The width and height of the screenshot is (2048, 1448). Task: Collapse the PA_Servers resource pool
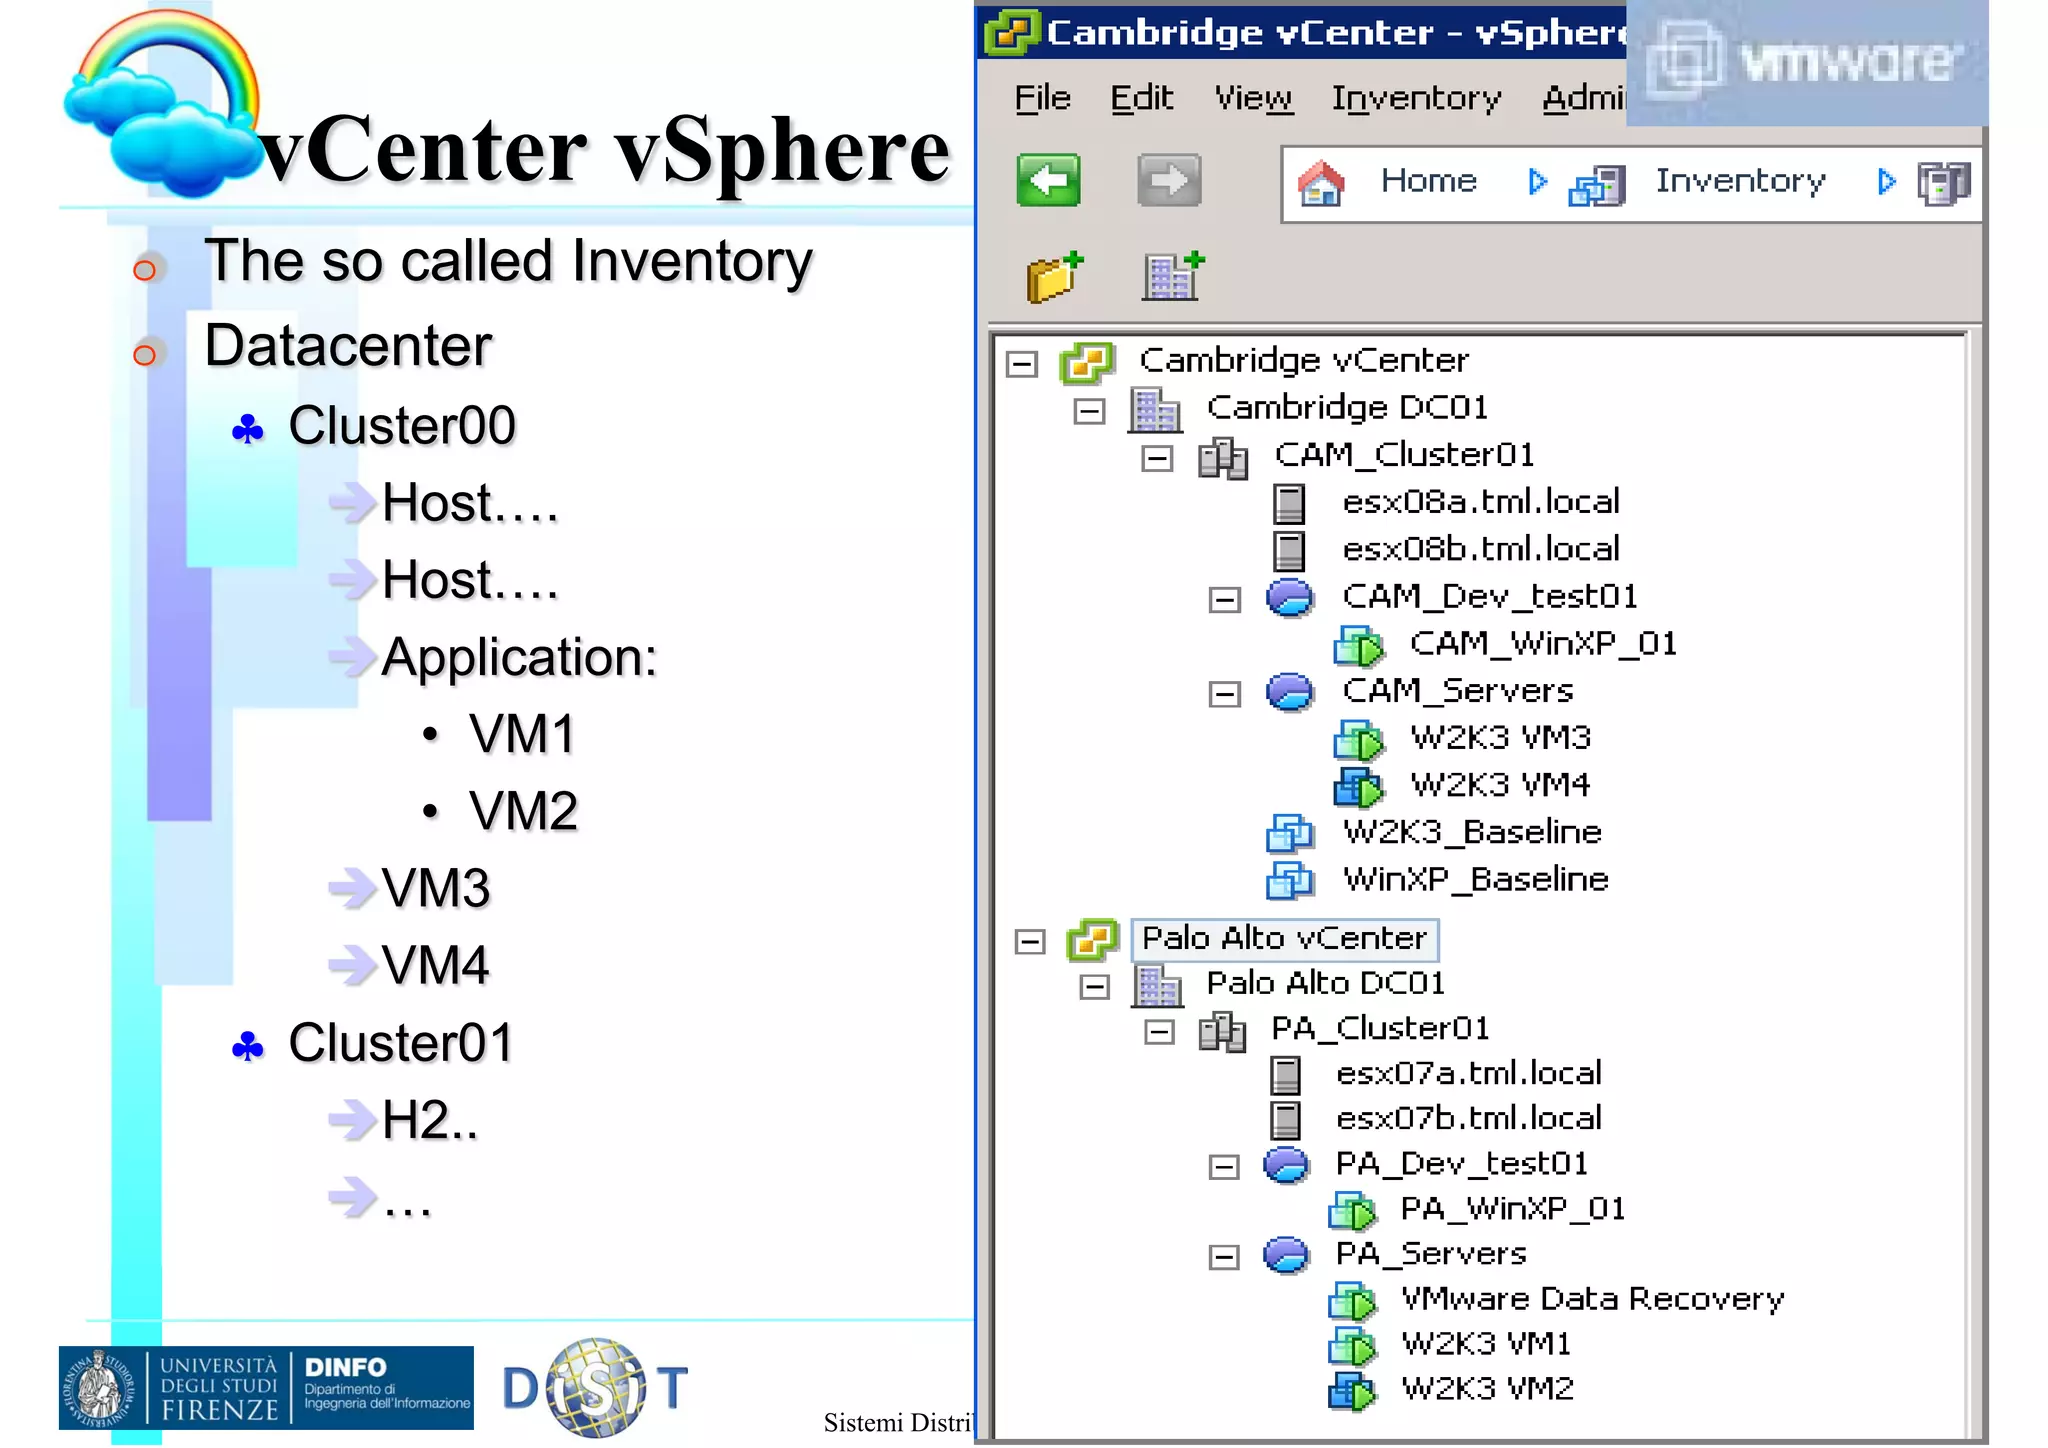(x=1223, y=1257)
